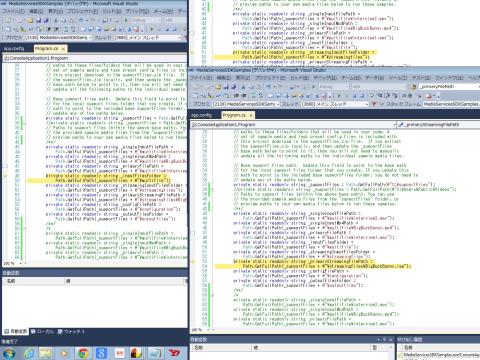Close Program.cs tab in left window
Image resolution: width=480 pixels, height=360 pixels.
(63, 49)
